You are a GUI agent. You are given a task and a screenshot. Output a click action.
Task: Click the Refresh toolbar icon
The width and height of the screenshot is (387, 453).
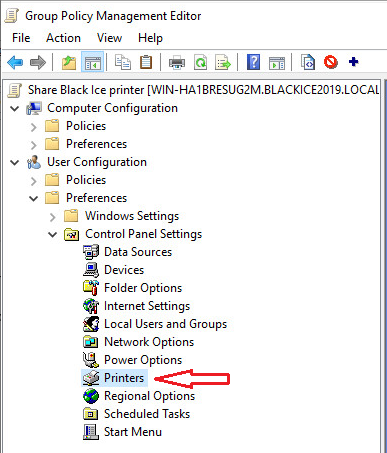[x=200, y=62]
